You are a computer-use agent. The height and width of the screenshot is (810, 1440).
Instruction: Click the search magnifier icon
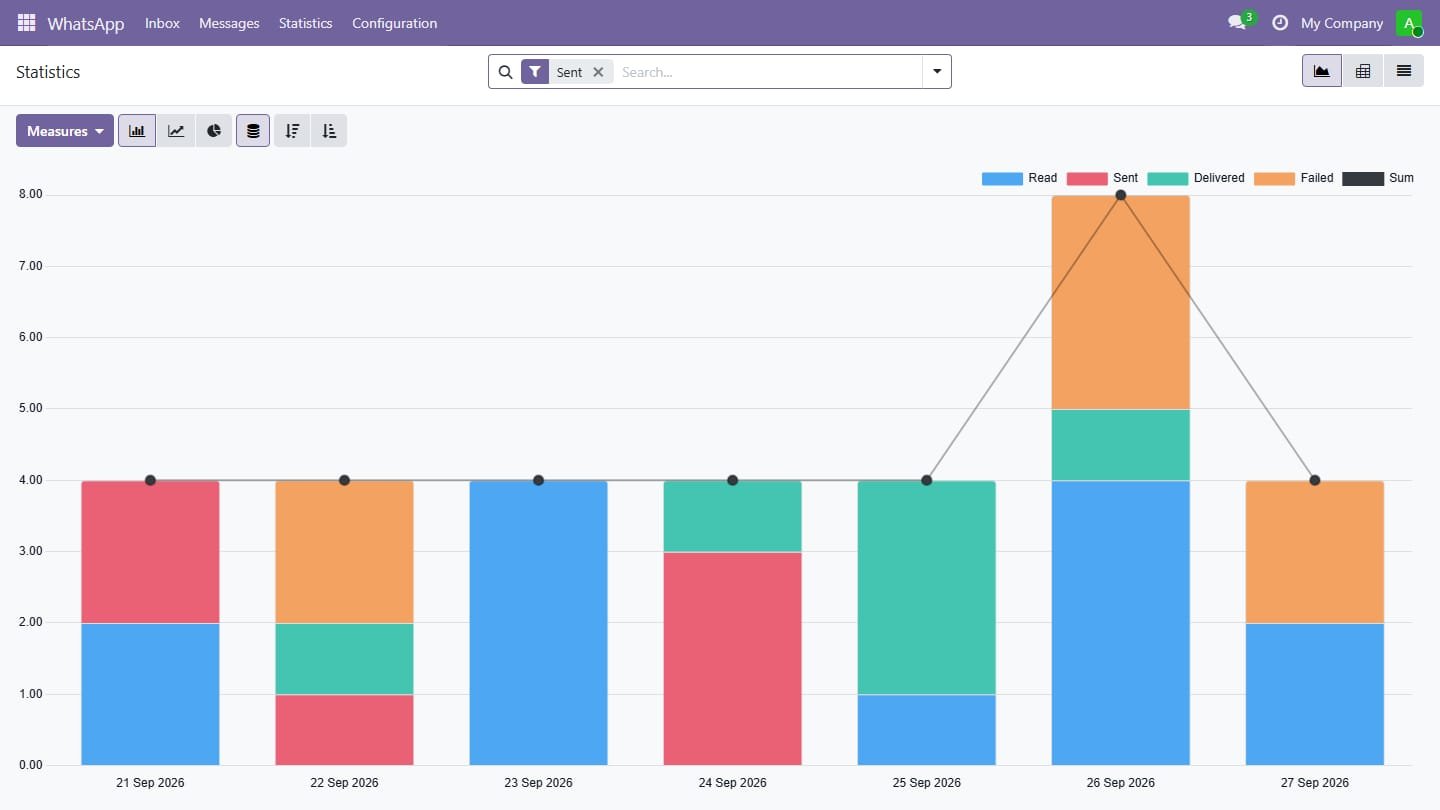(x=505, y=72)
